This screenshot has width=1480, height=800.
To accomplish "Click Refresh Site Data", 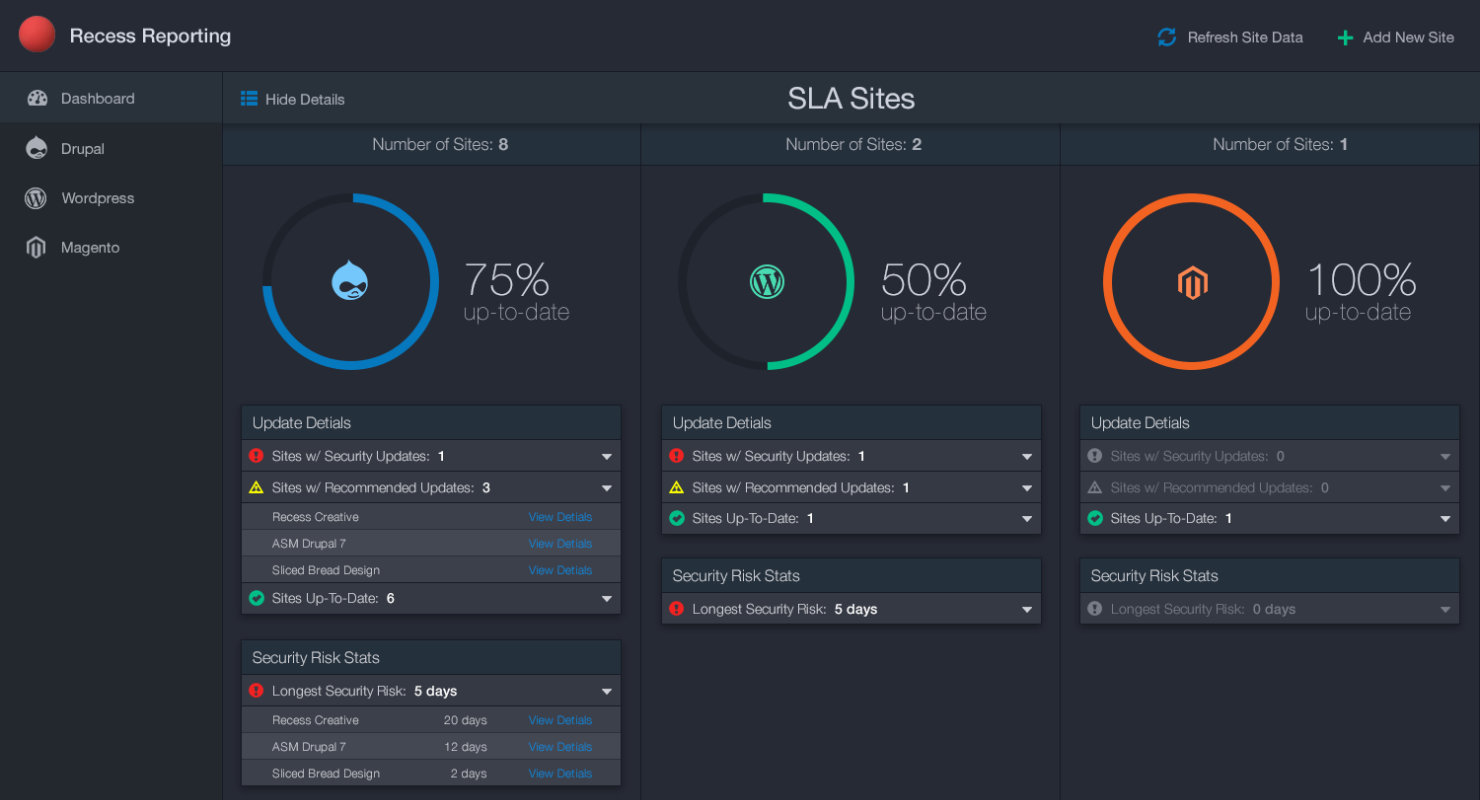I will point(1230,37).
